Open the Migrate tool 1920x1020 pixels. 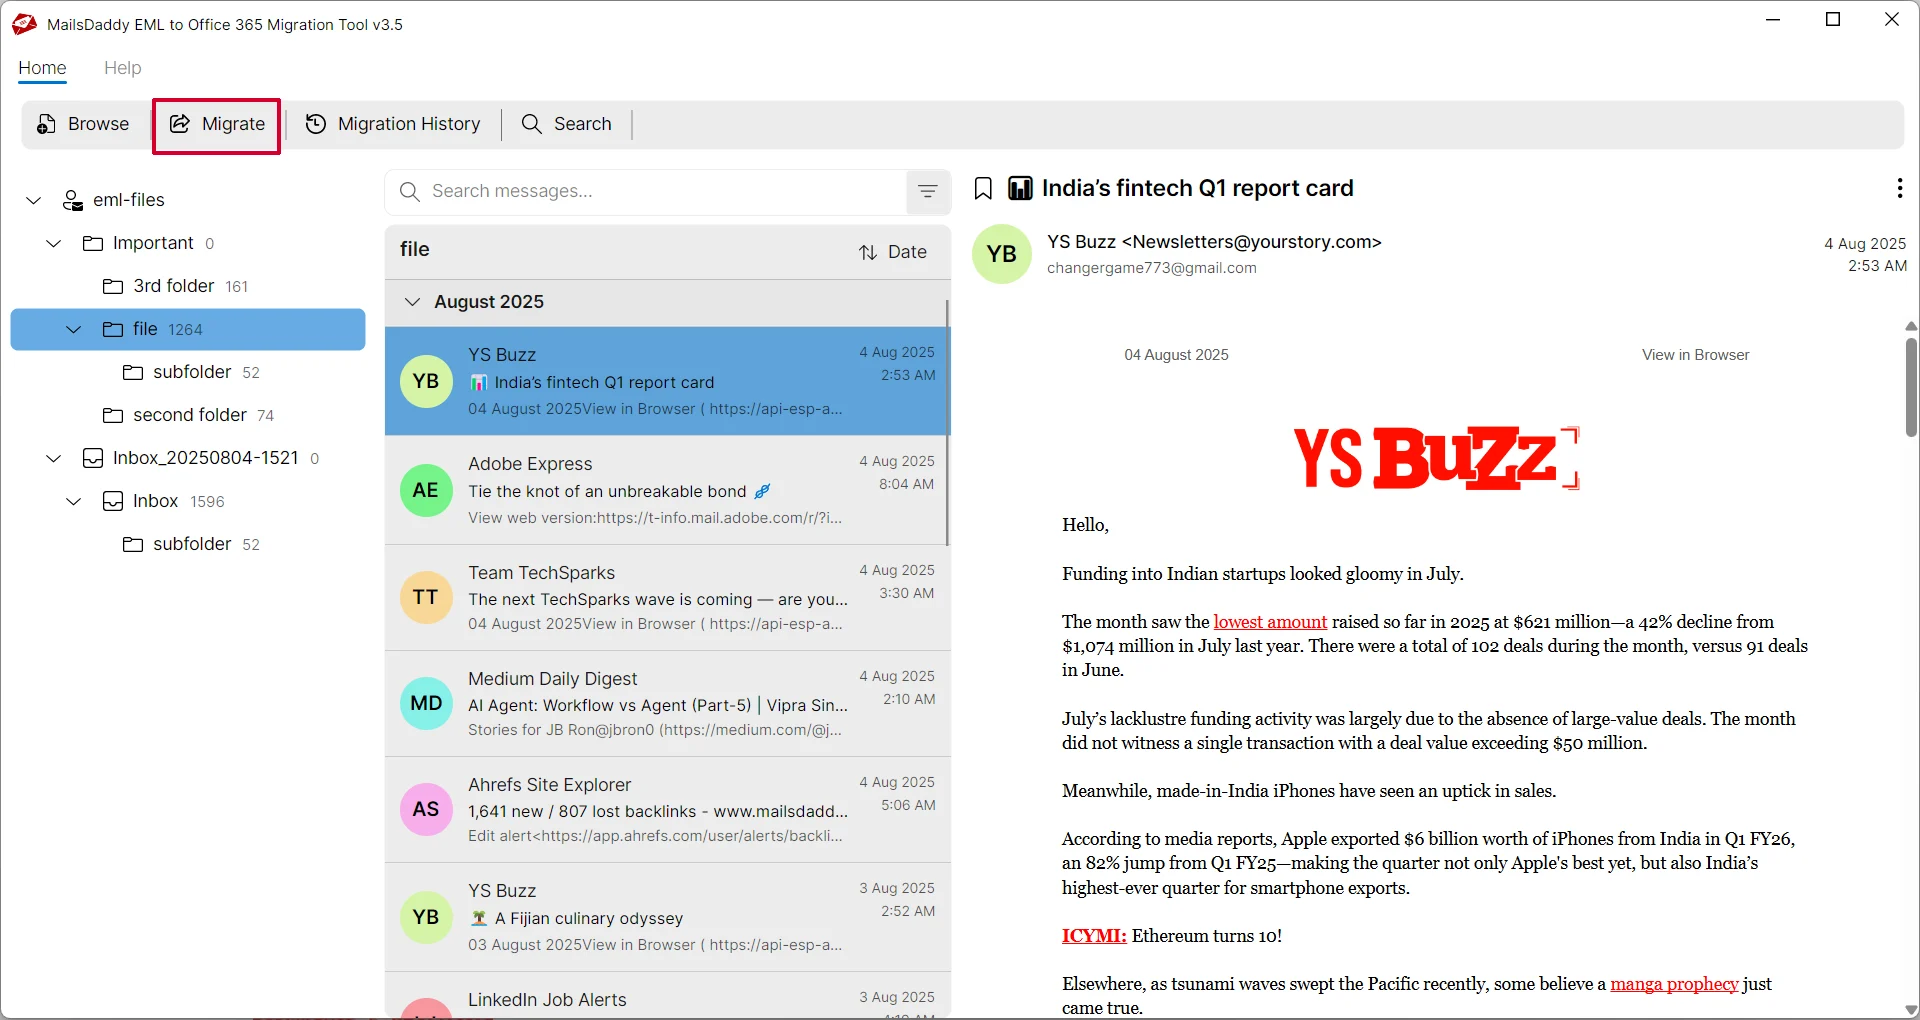pyautogui.click(x=216, y=124)
